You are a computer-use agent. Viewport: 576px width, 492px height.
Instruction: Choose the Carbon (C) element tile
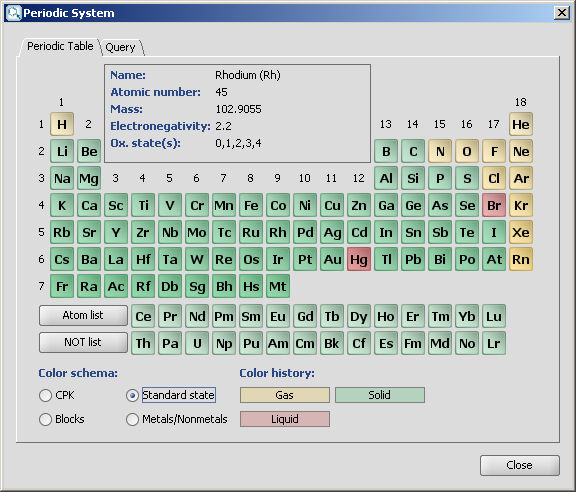point(413,151)
